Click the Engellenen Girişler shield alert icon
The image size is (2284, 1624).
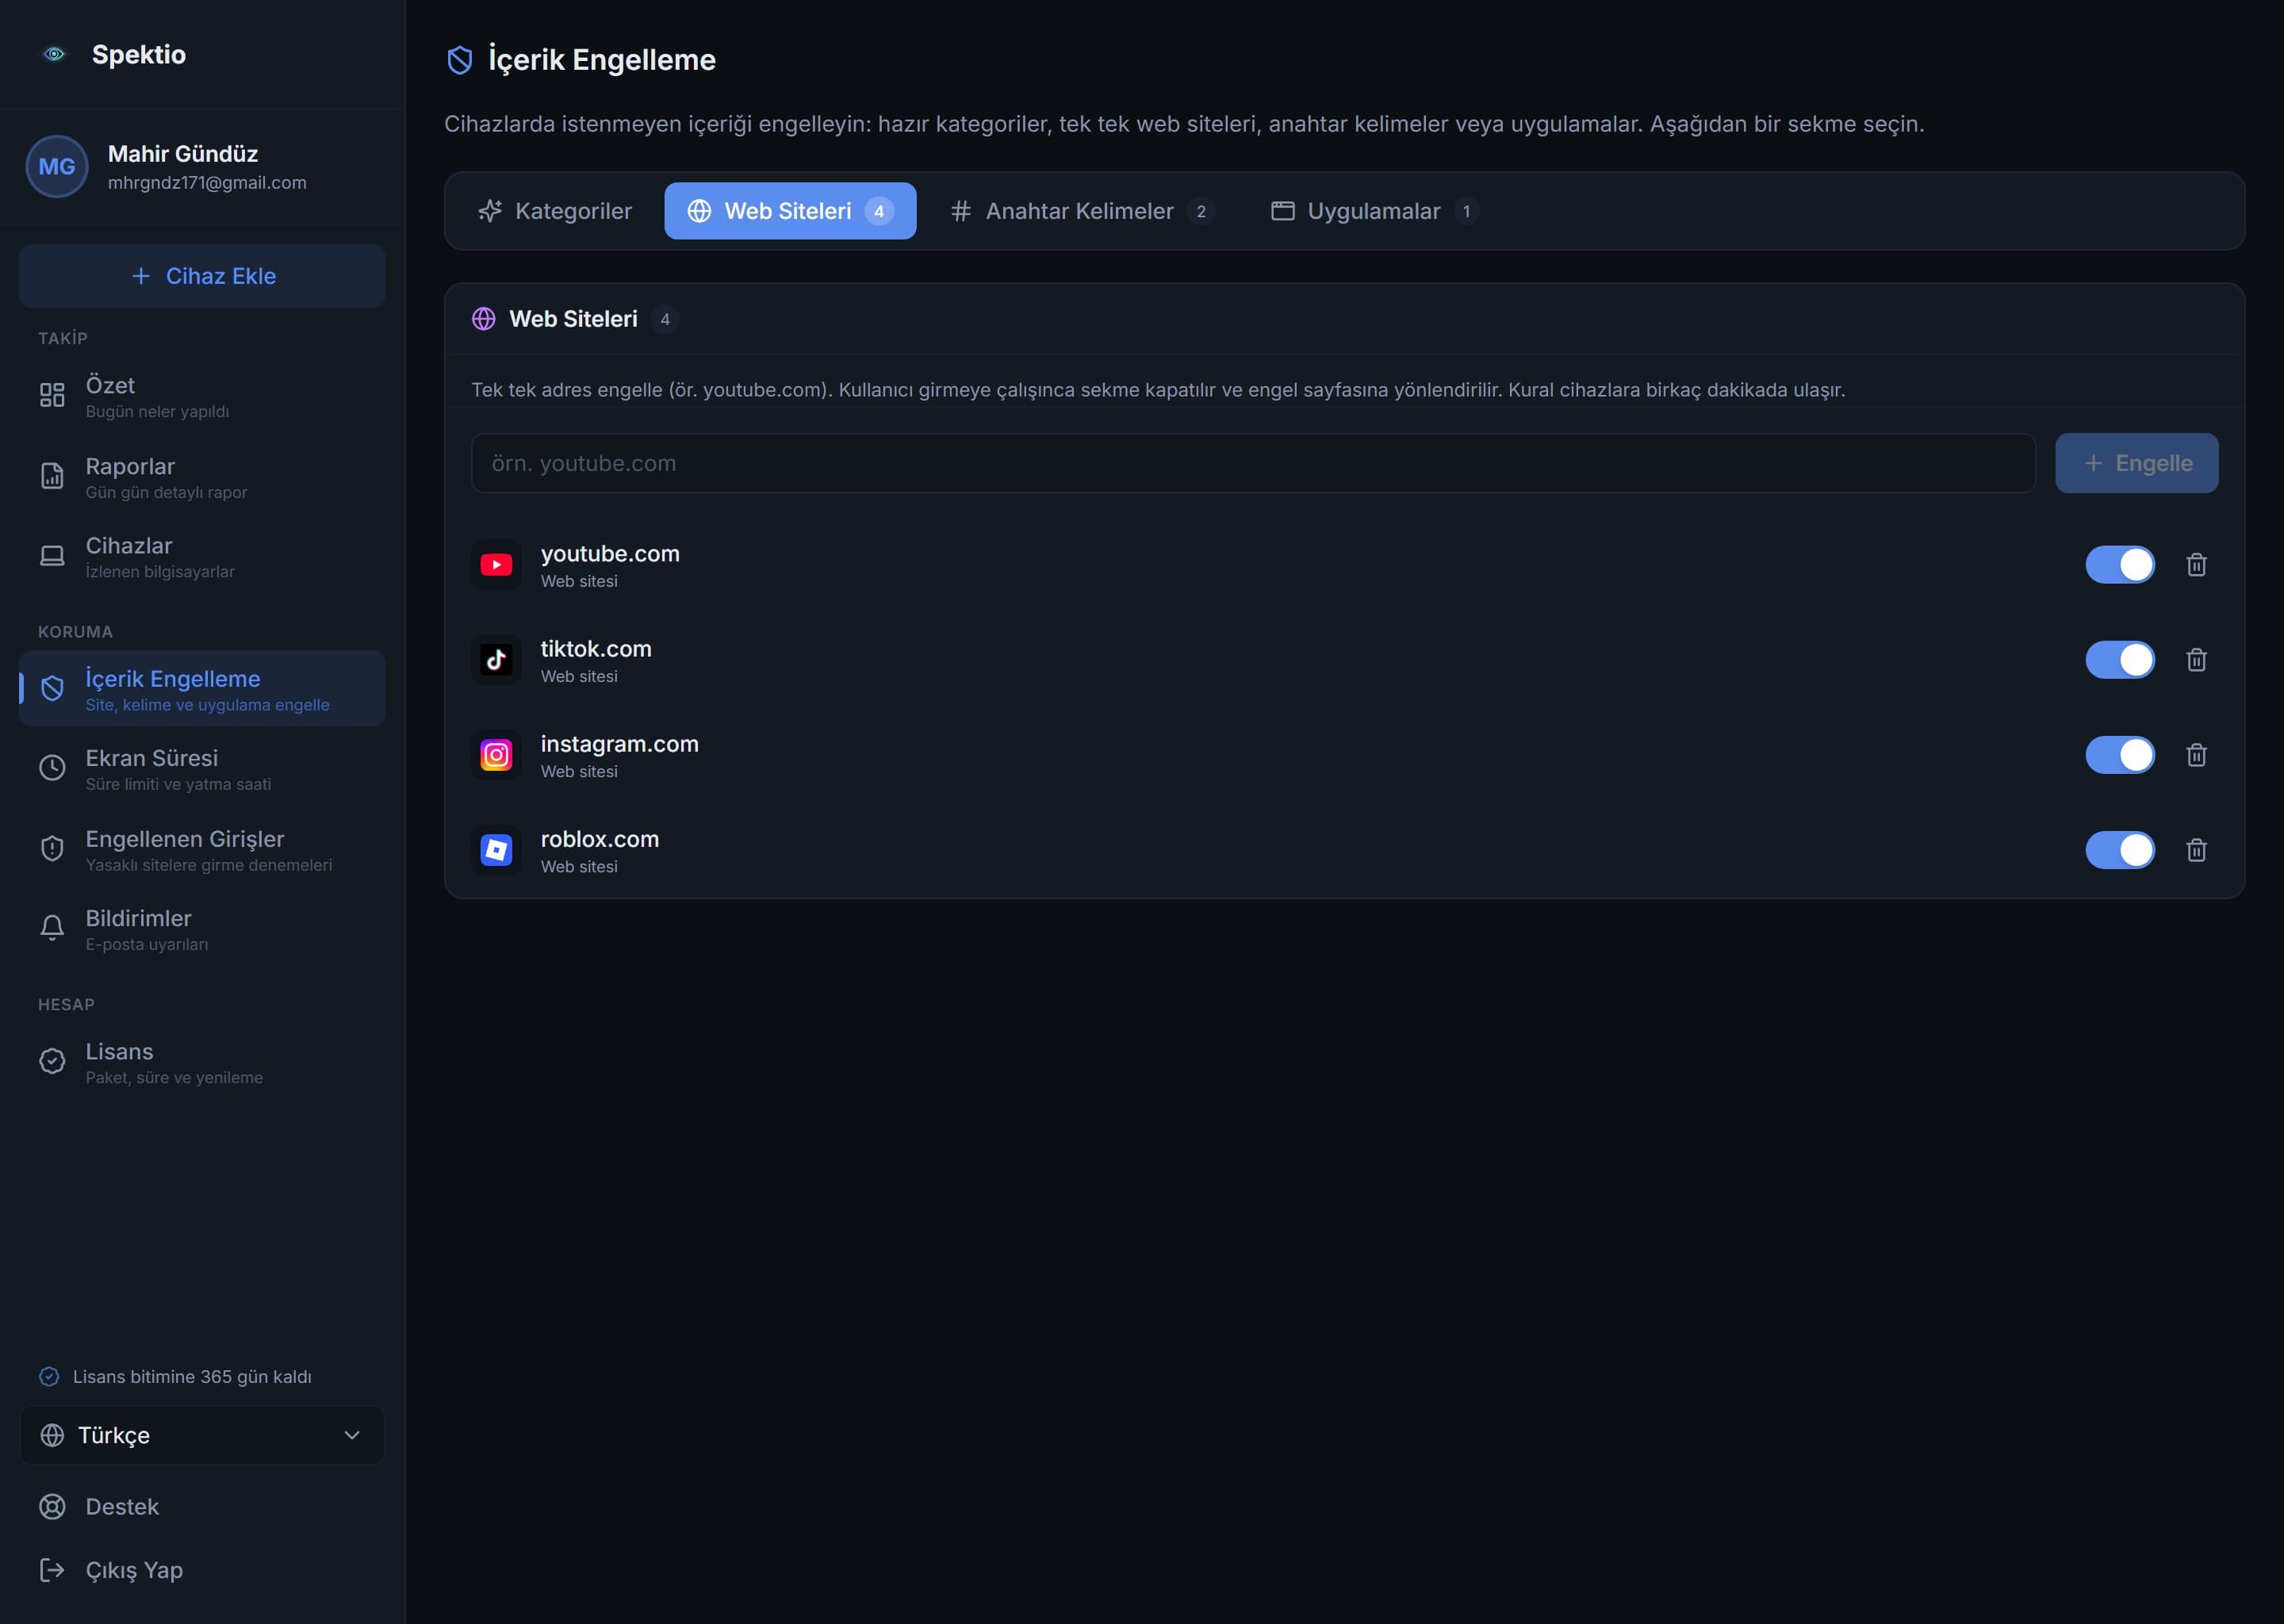click(52, 849)
